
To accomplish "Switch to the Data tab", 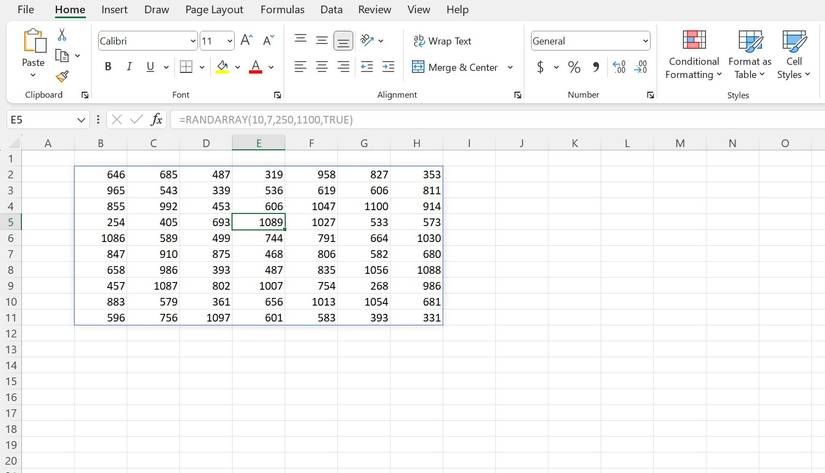I will click(x=331, y=9).
